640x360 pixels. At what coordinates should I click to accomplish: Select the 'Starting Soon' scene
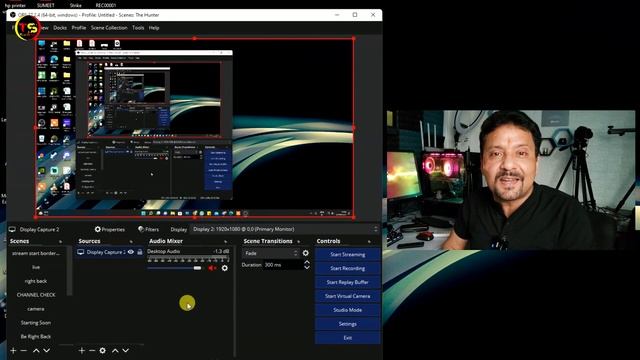pyautogui.click(x=36, y=322)
